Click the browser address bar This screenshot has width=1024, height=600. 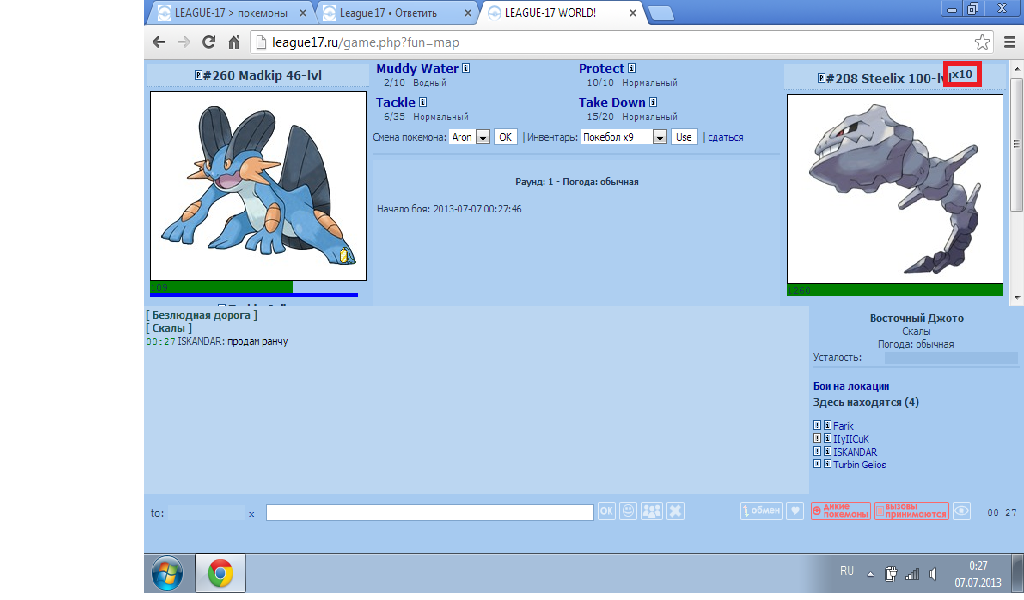[622, 42]
